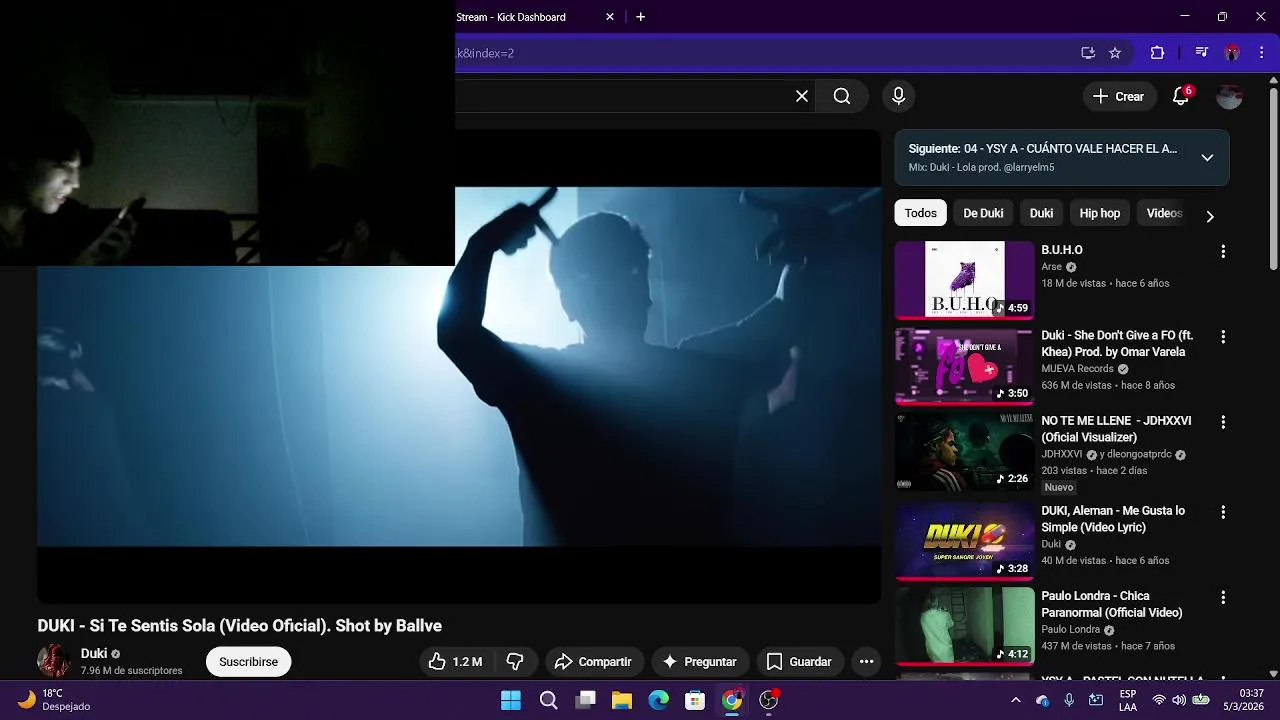This screenshot has width=1280, height=720.
Task: Bookmark this page with the star
Action: (1115, 53)
